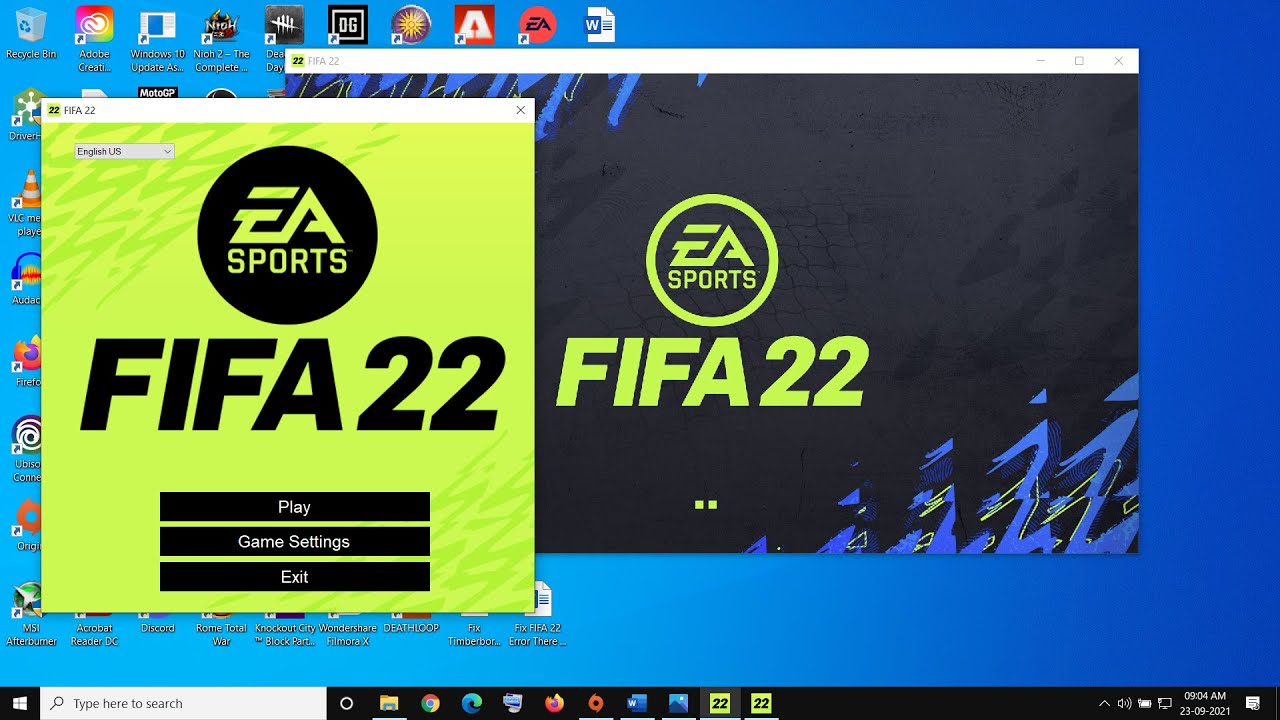Screen dimensions: 1280x720
Task: Click the Wondershare Filmora X label
Action: pyautogui.click(x=347, y=635)
